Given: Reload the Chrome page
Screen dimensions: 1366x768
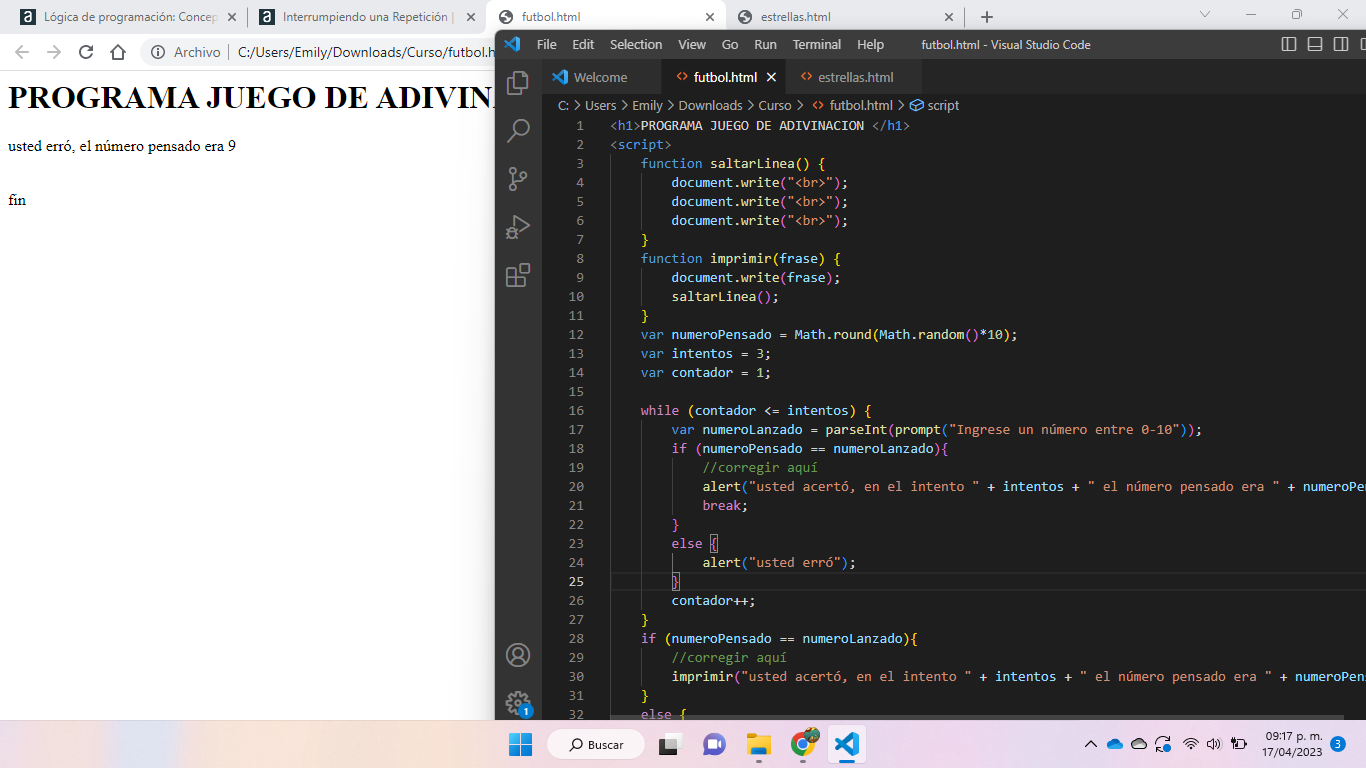Looking at the screenshot, I should click(86, 52).
